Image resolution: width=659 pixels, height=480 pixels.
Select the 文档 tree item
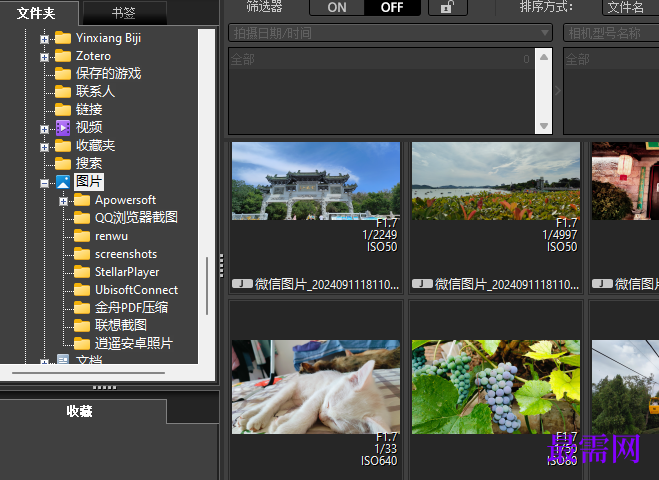click(x=89, y=360)
